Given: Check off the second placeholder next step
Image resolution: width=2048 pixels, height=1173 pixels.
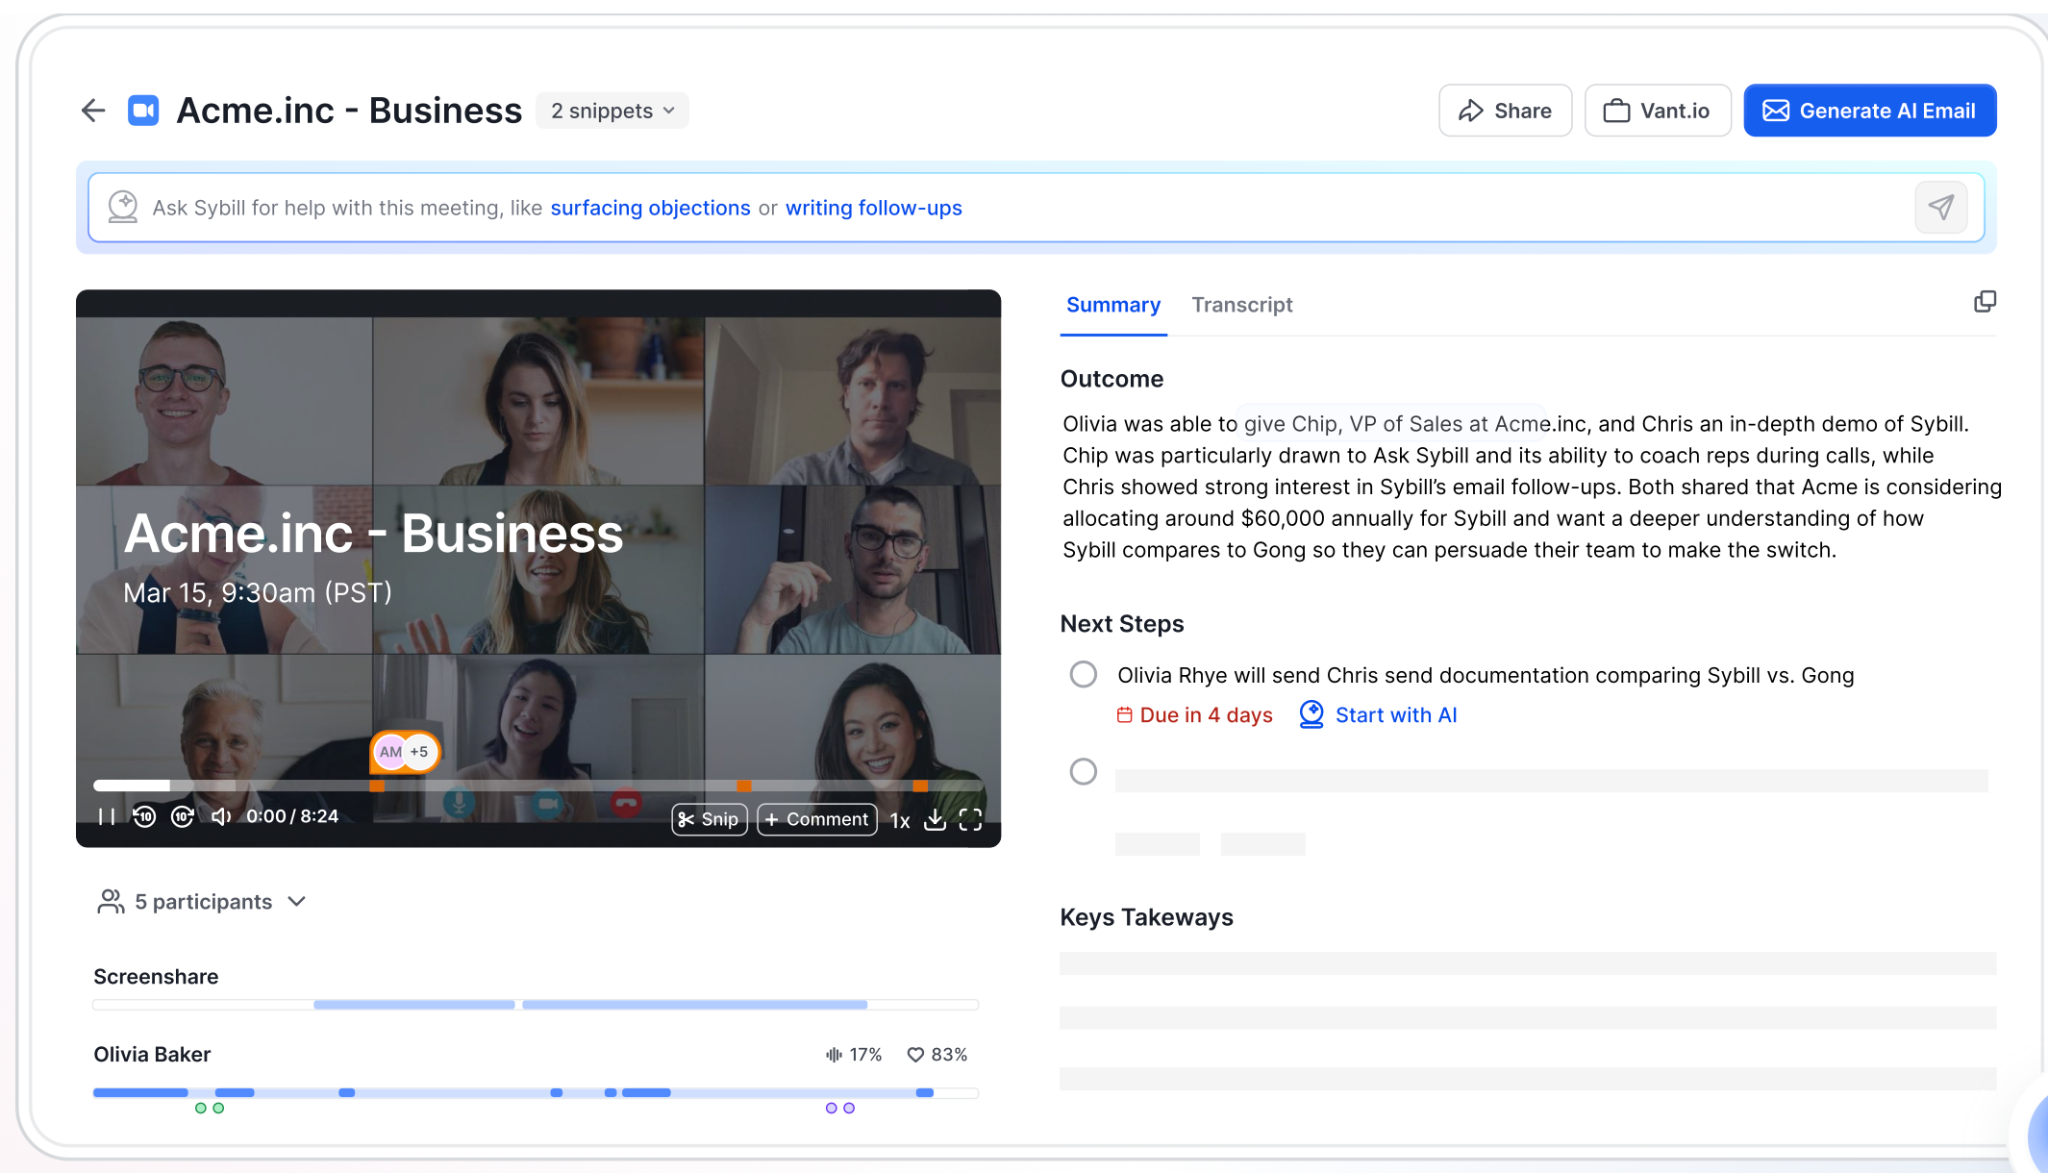Looking at the screenshot, I should click(x=1083, y=771).
